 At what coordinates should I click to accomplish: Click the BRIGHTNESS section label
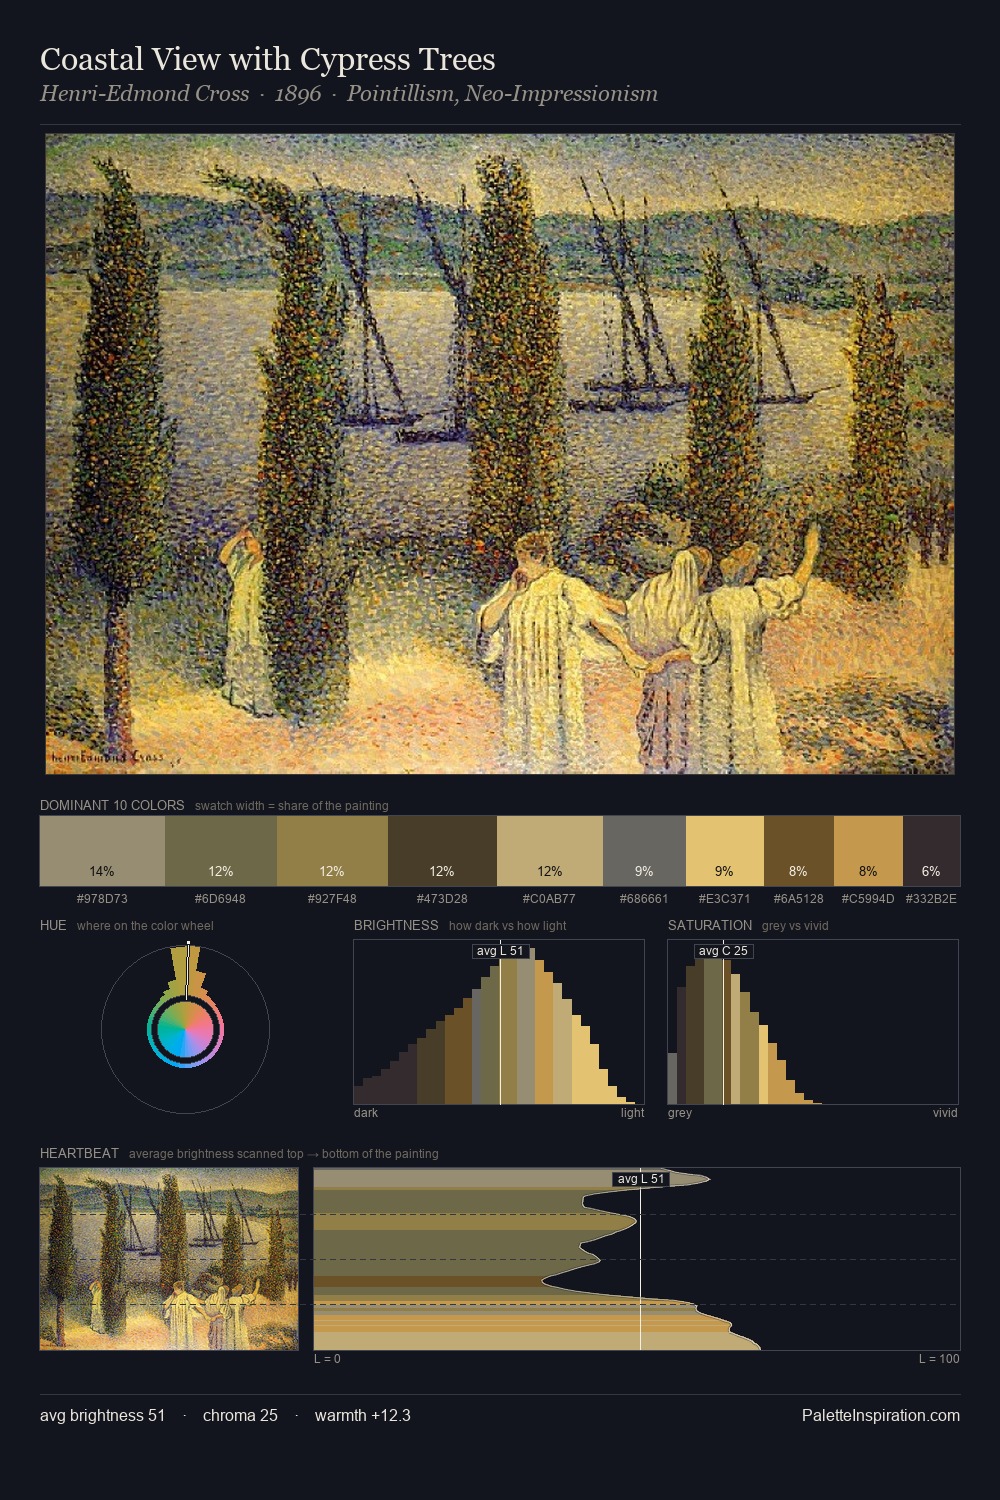coord(396,925)
